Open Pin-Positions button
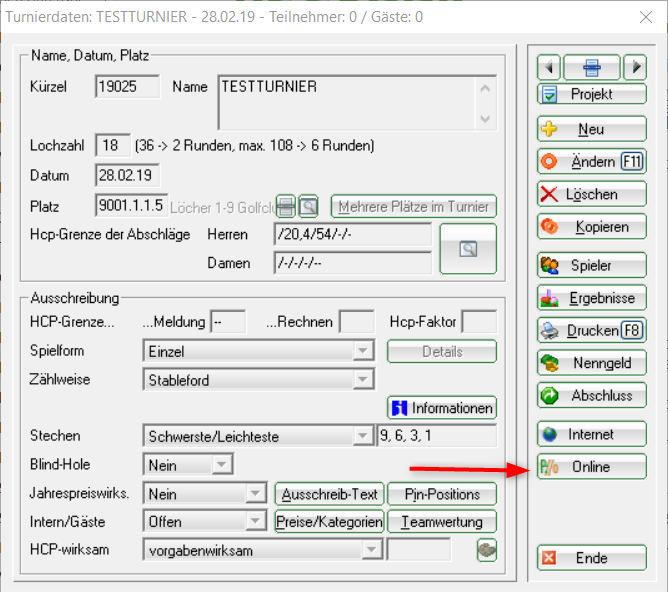The height and width of the screenshot is (592, 668). (x=442, y=494)
